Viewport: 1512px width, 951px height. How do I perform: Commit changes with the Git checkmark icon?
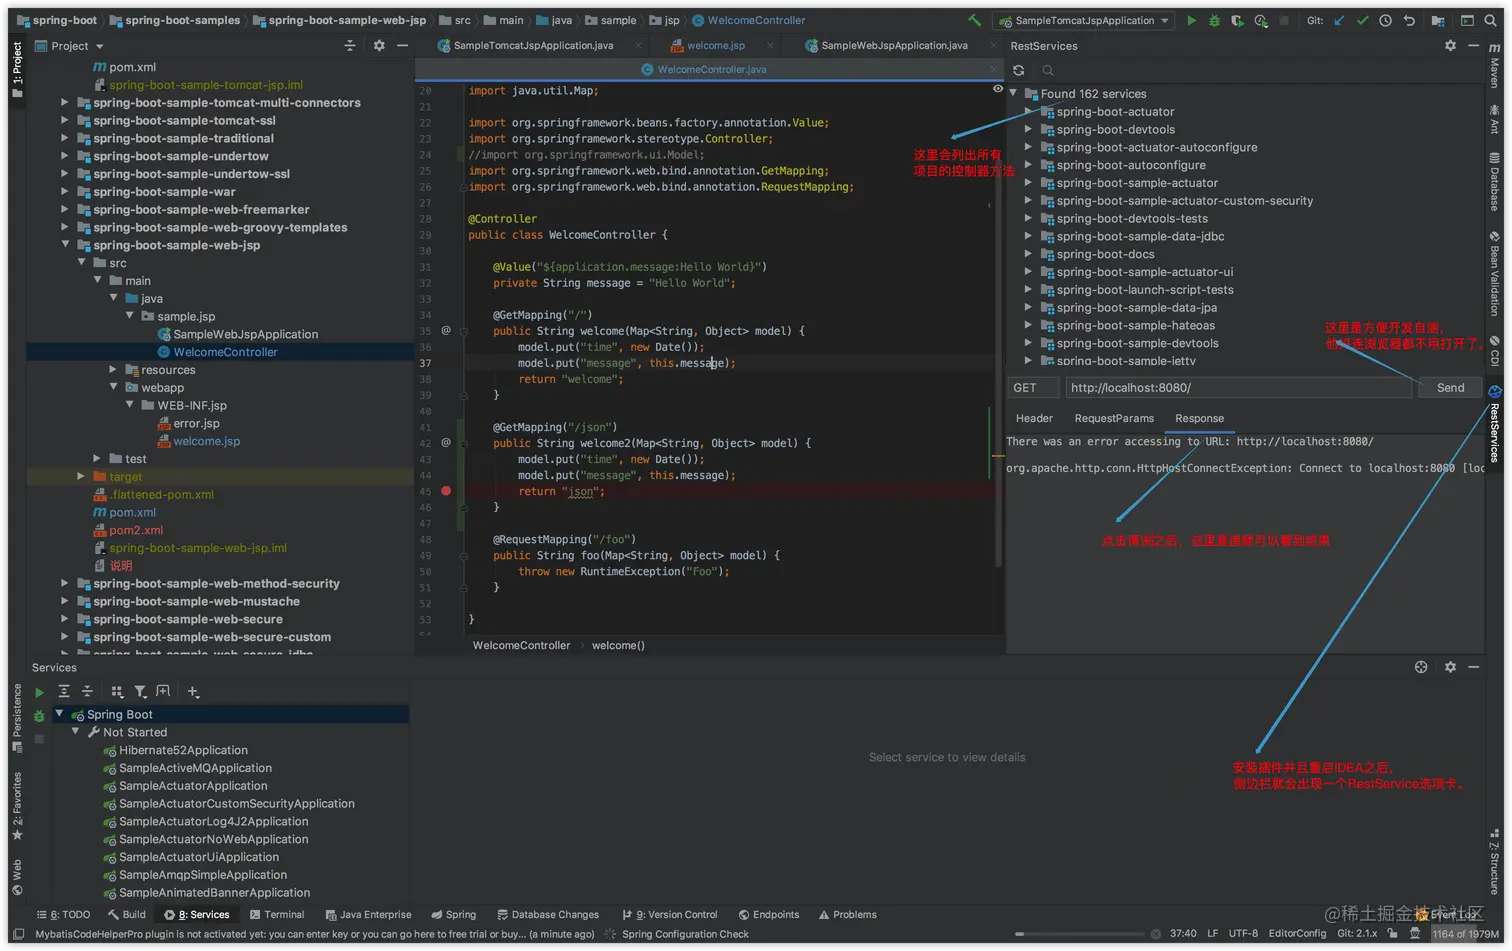[1362, 20]
